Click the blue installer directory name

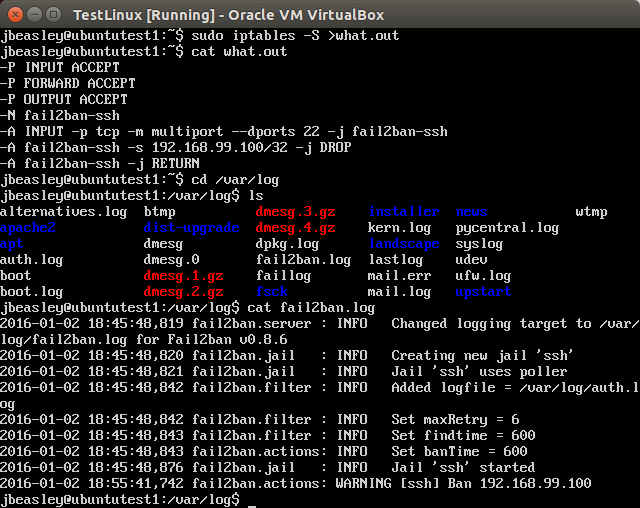pos(404,211)
